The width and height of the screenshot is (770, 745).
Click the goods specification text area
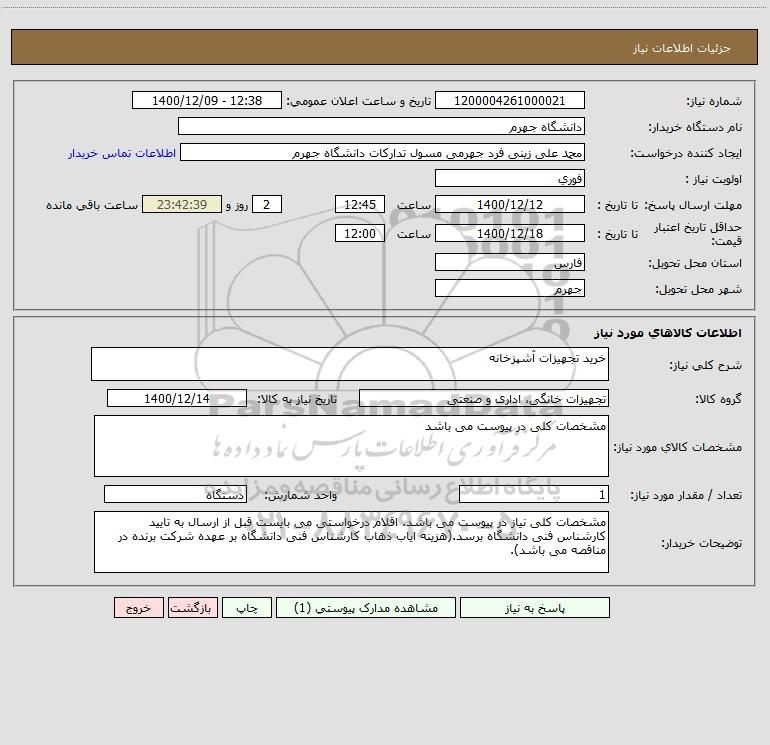(351, 446)
